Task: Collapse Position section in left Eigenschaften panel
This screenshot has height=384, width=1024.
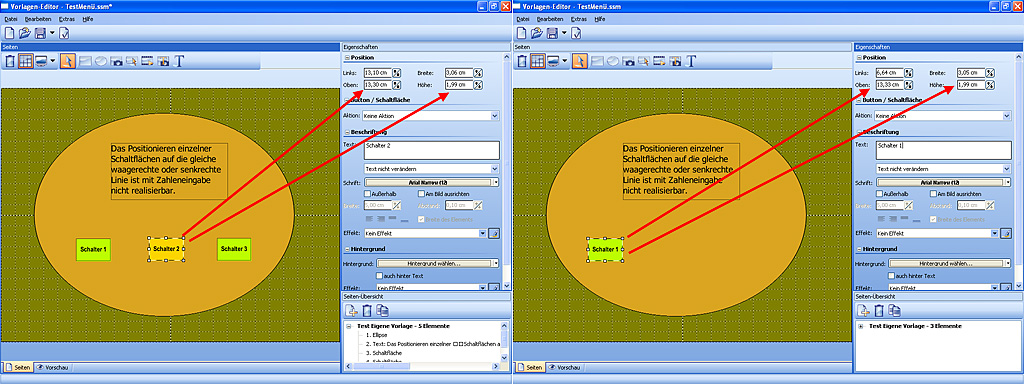Action: pos(346,57)
